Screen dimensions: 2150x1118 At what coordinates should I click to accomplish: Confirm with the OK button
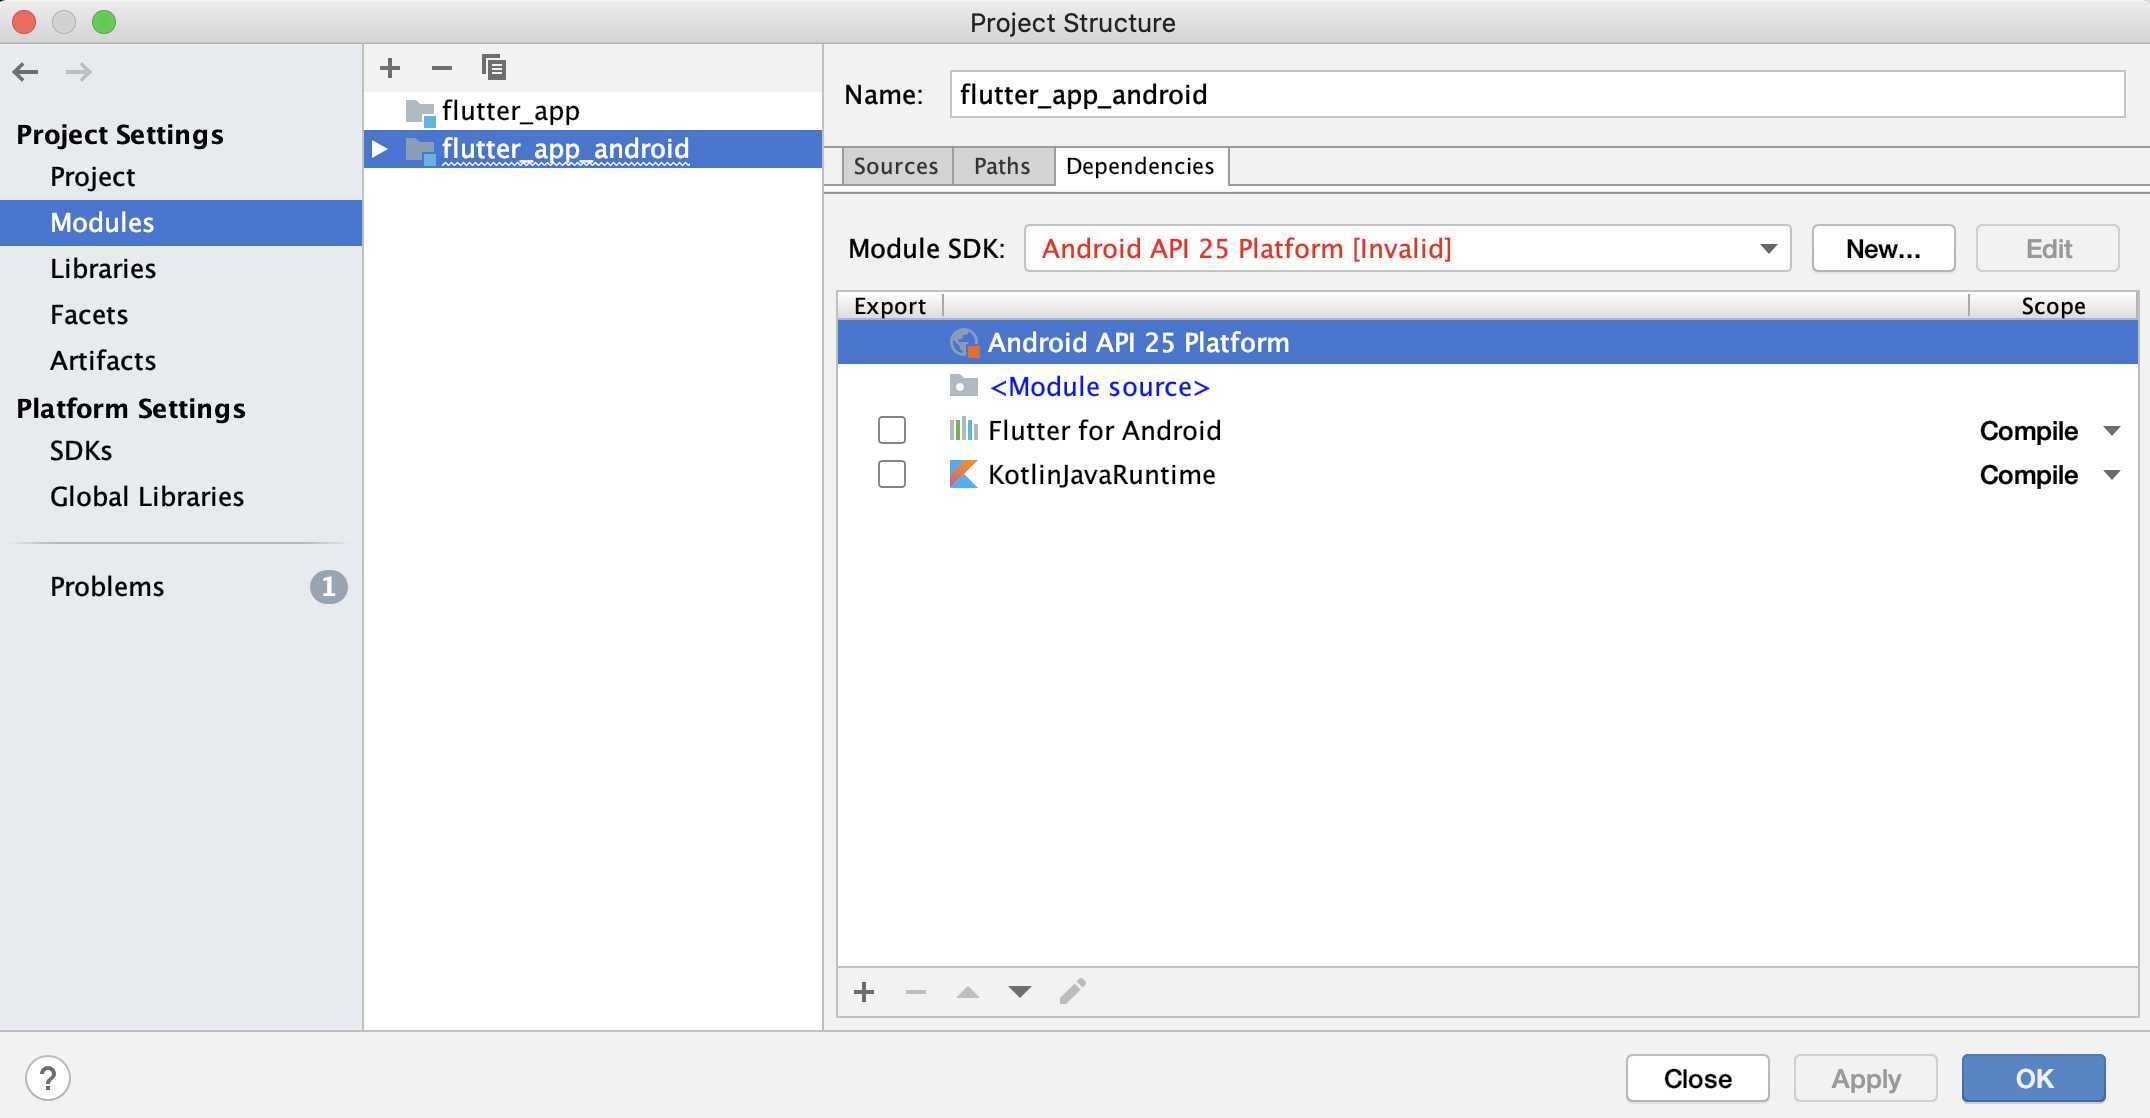click(x=2034, y=1078)
